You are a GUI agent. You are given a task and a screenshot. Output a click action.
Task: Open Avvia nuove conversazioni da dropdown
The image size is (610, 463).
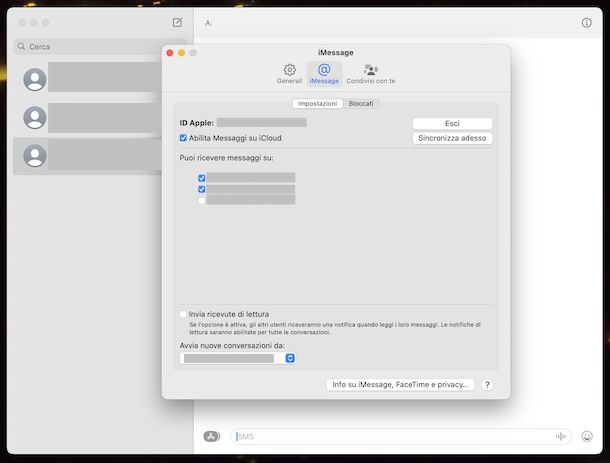coord(237,358)
